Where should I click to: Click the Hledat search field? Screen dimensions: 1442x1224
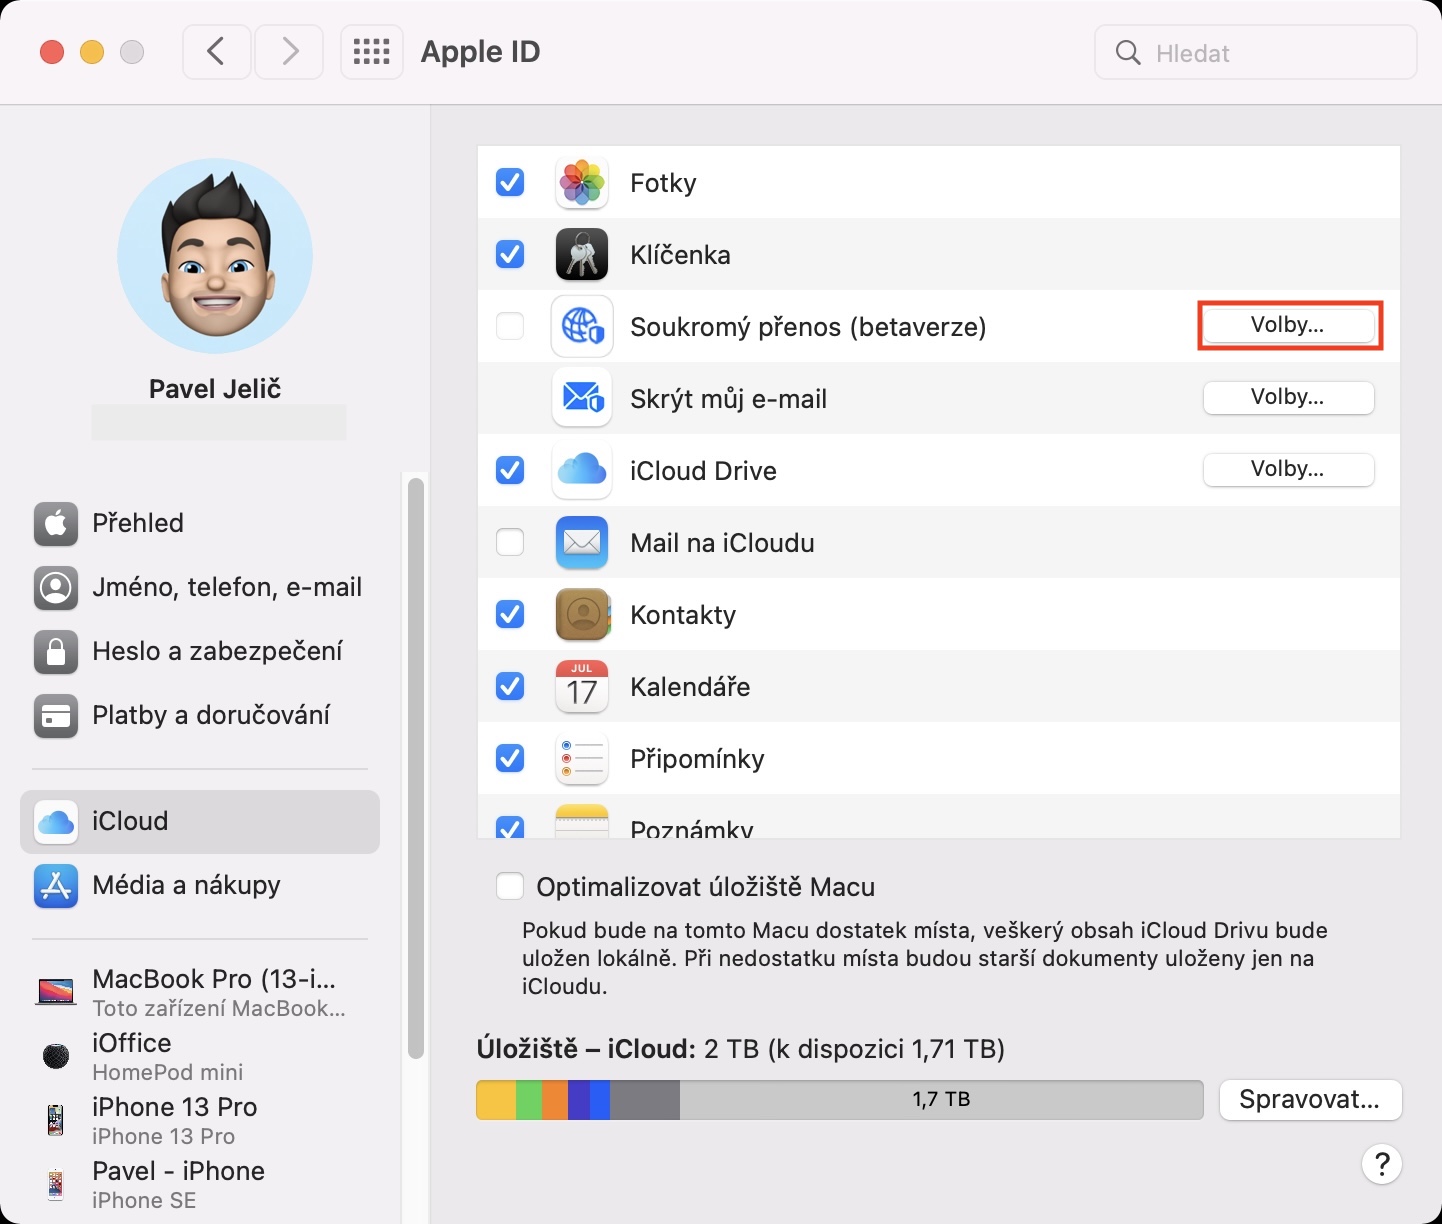coord(1256,53)
